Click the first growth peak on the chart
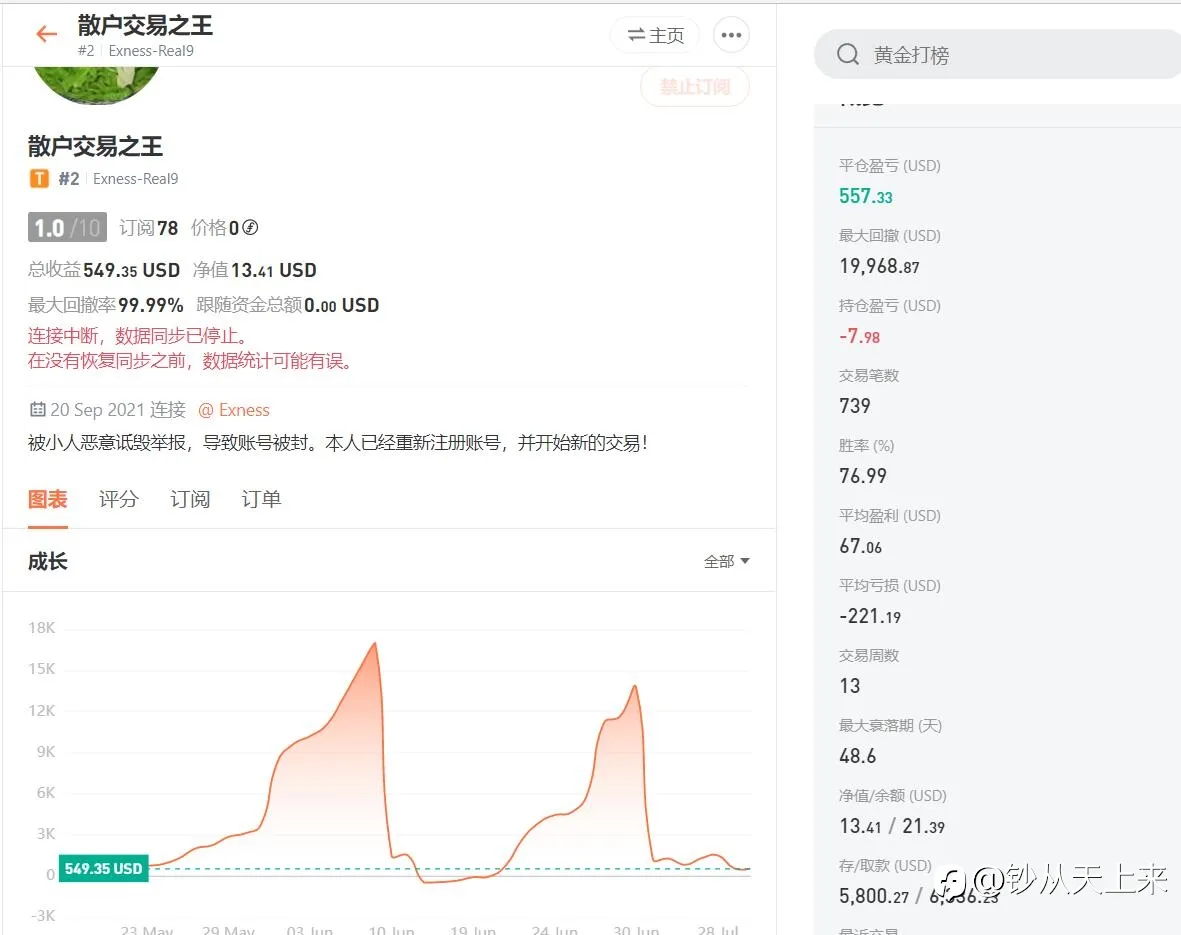 pyautogui.click(x=375, y=644)
